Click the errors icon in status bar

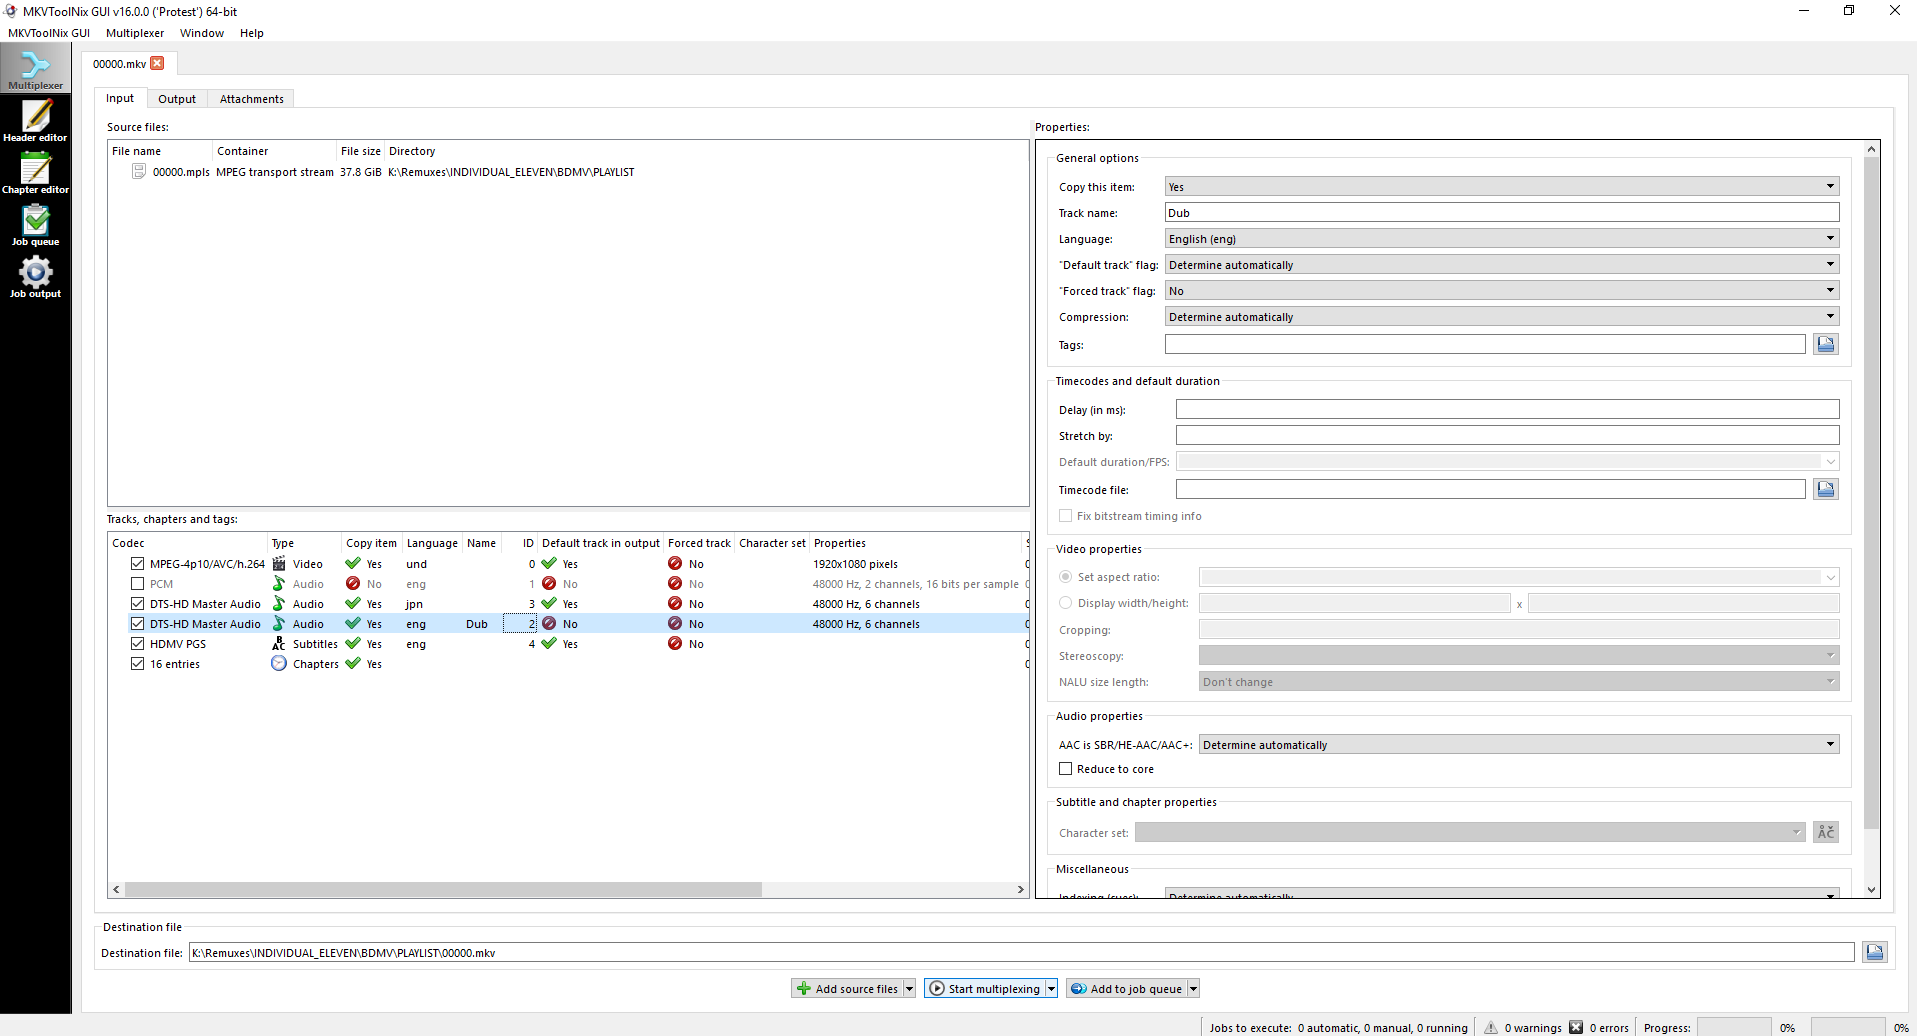pyautogui.click(x=1576, y=1027)
